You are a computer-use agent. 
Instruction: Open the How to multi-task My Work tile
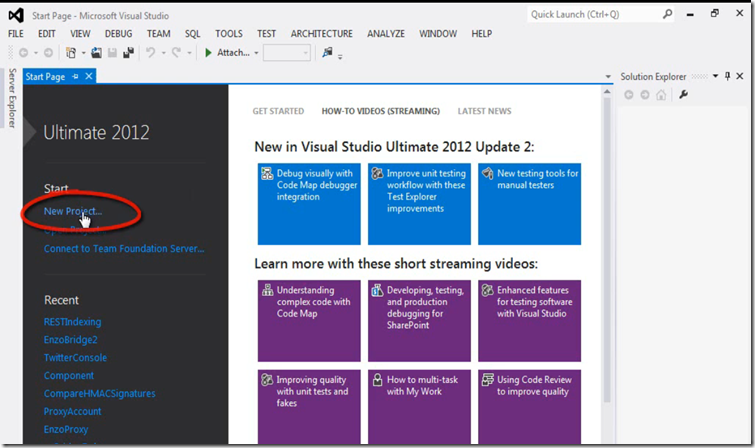[x=419, y=407]
